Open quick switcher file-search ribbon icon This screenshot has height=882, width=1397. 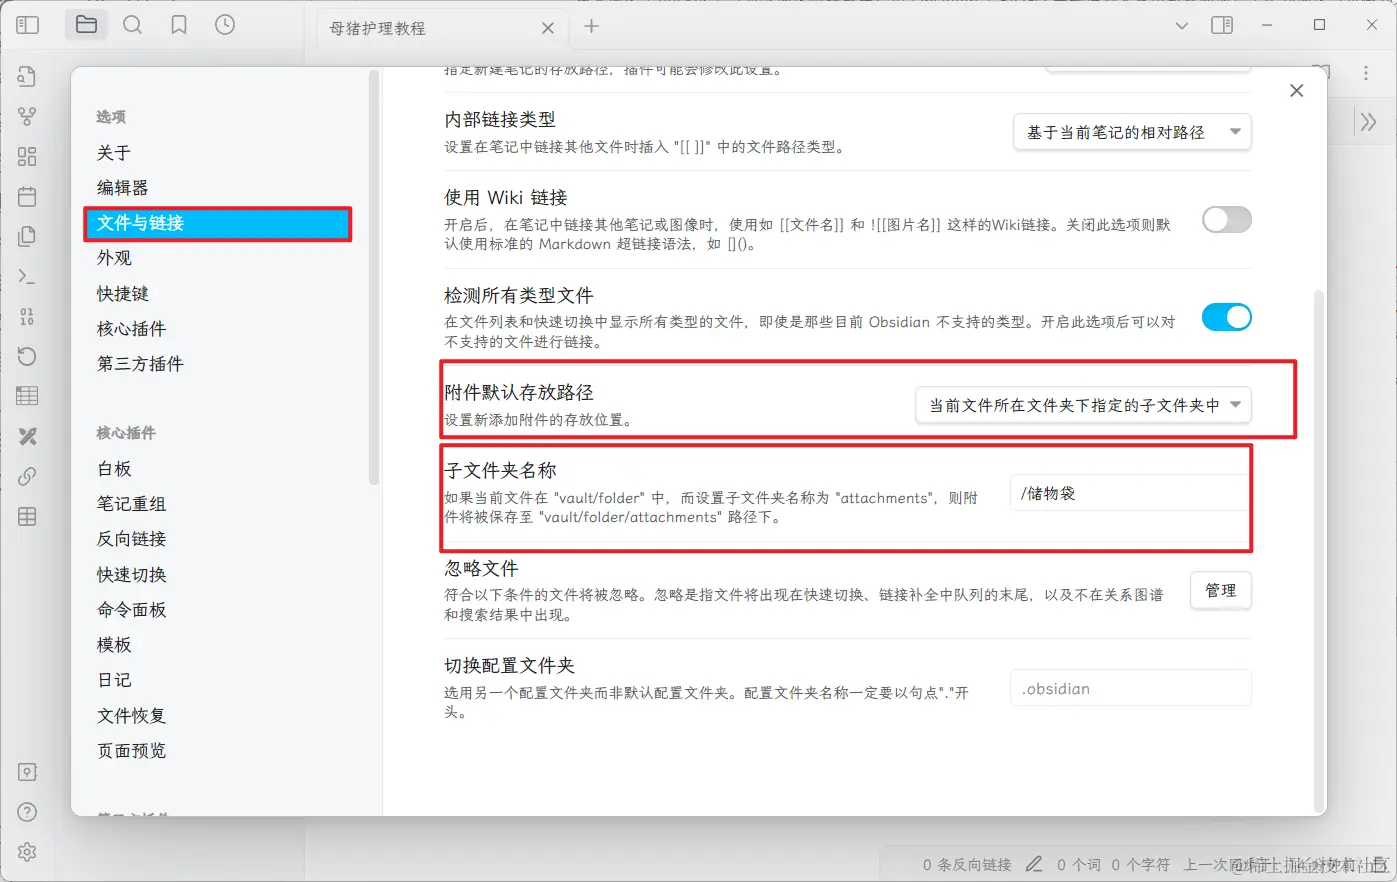pyautogui.click(x=27, y=77)
